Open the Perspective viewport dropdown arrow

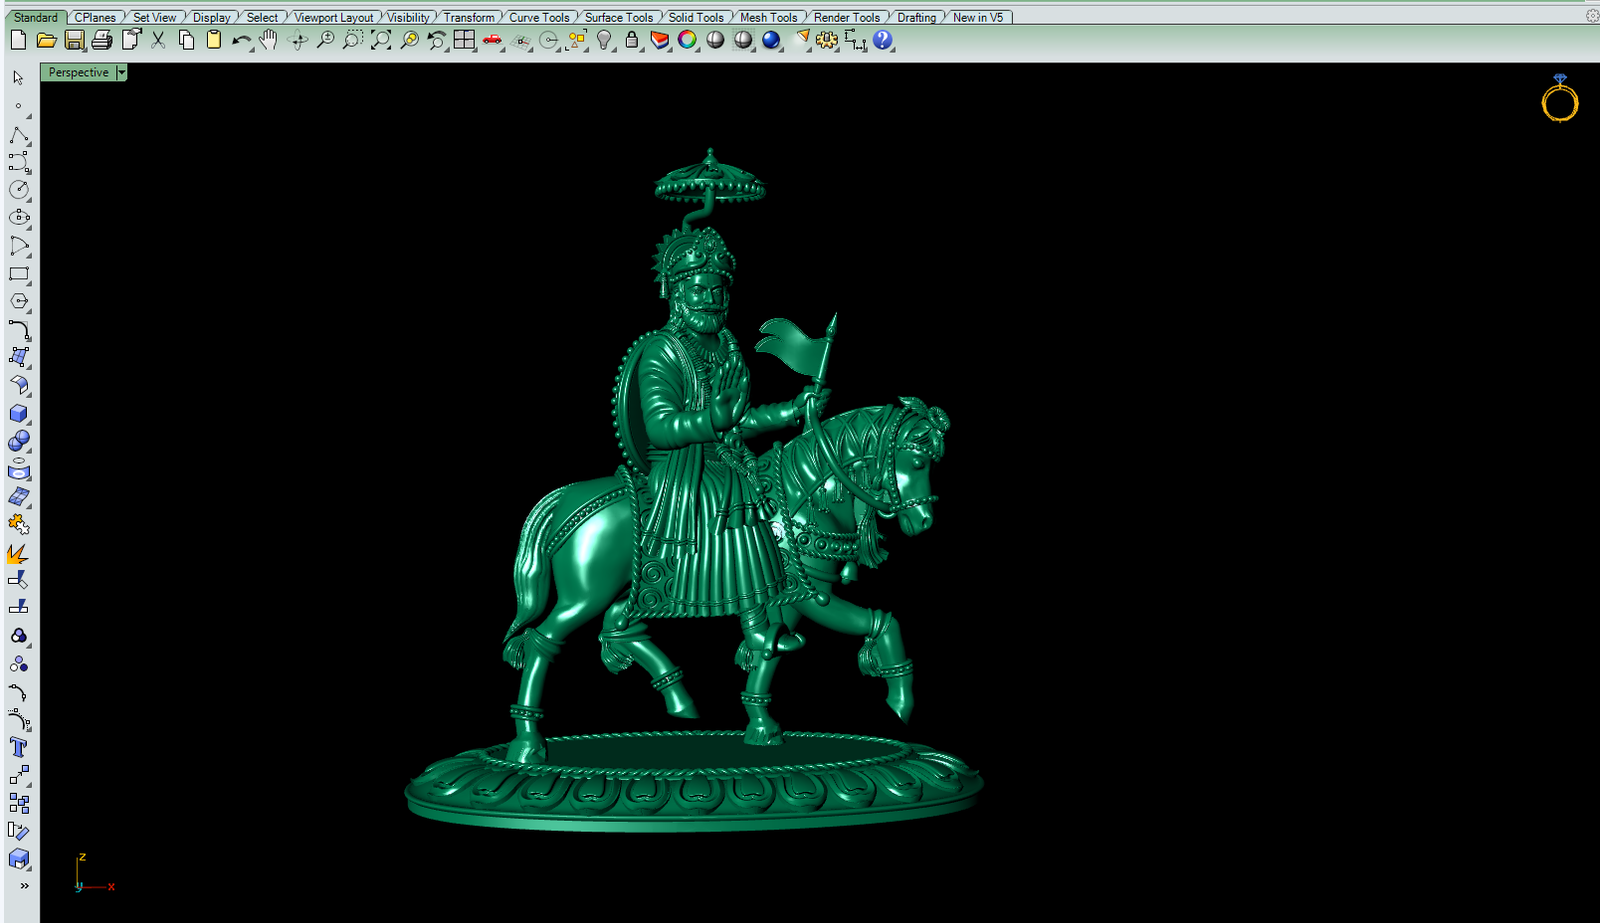121,73
